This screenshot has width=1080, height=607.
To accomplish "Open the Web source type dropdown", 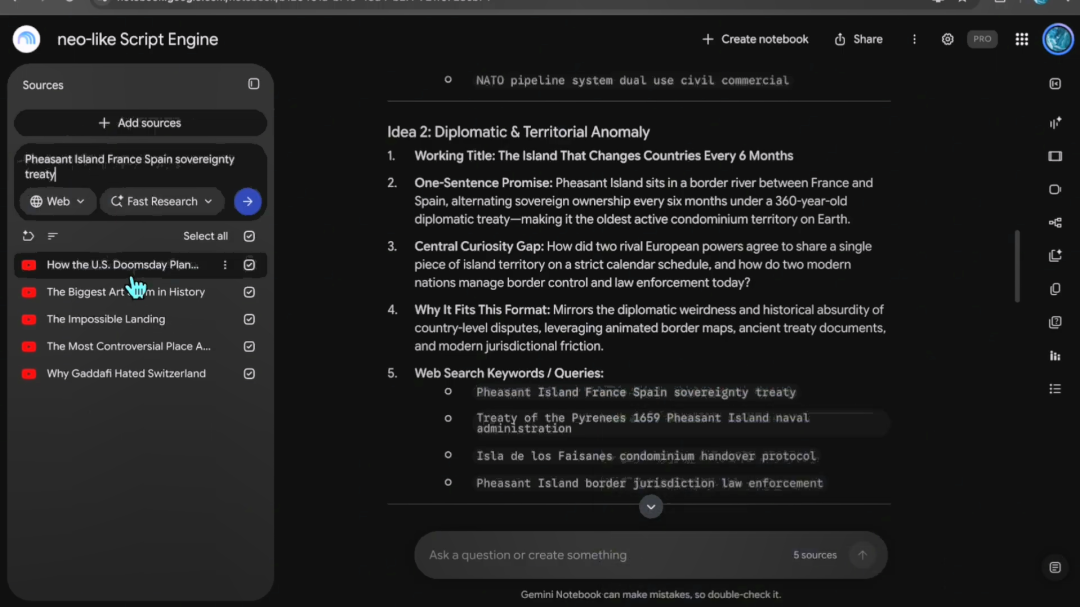I will (58, 201).
